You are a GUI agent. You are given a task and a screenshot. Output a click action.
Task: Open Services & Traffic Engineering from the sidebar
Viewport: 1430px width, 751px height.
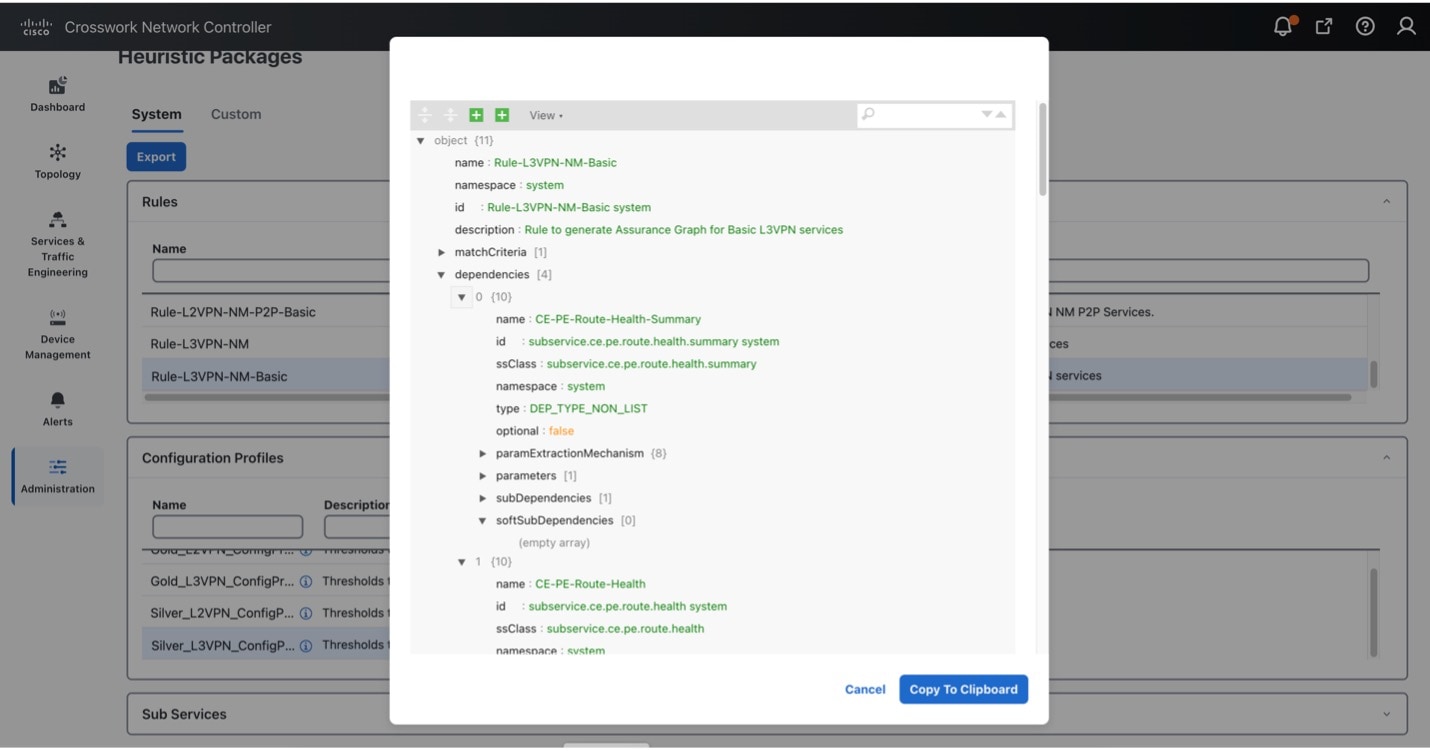pos(57,236)
